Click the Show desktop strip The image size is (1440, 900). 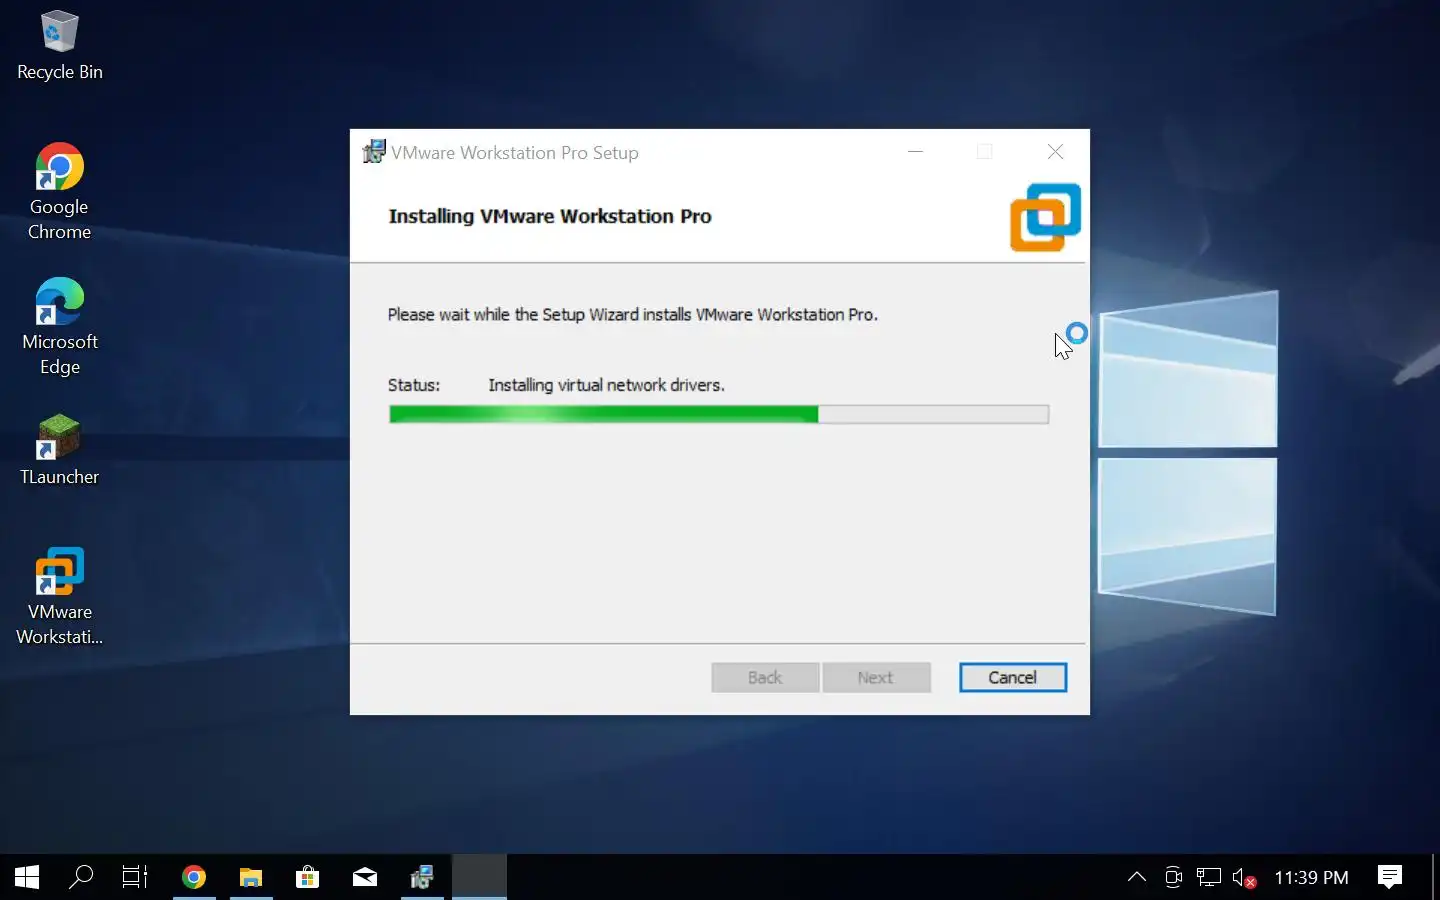[1436, 877]
